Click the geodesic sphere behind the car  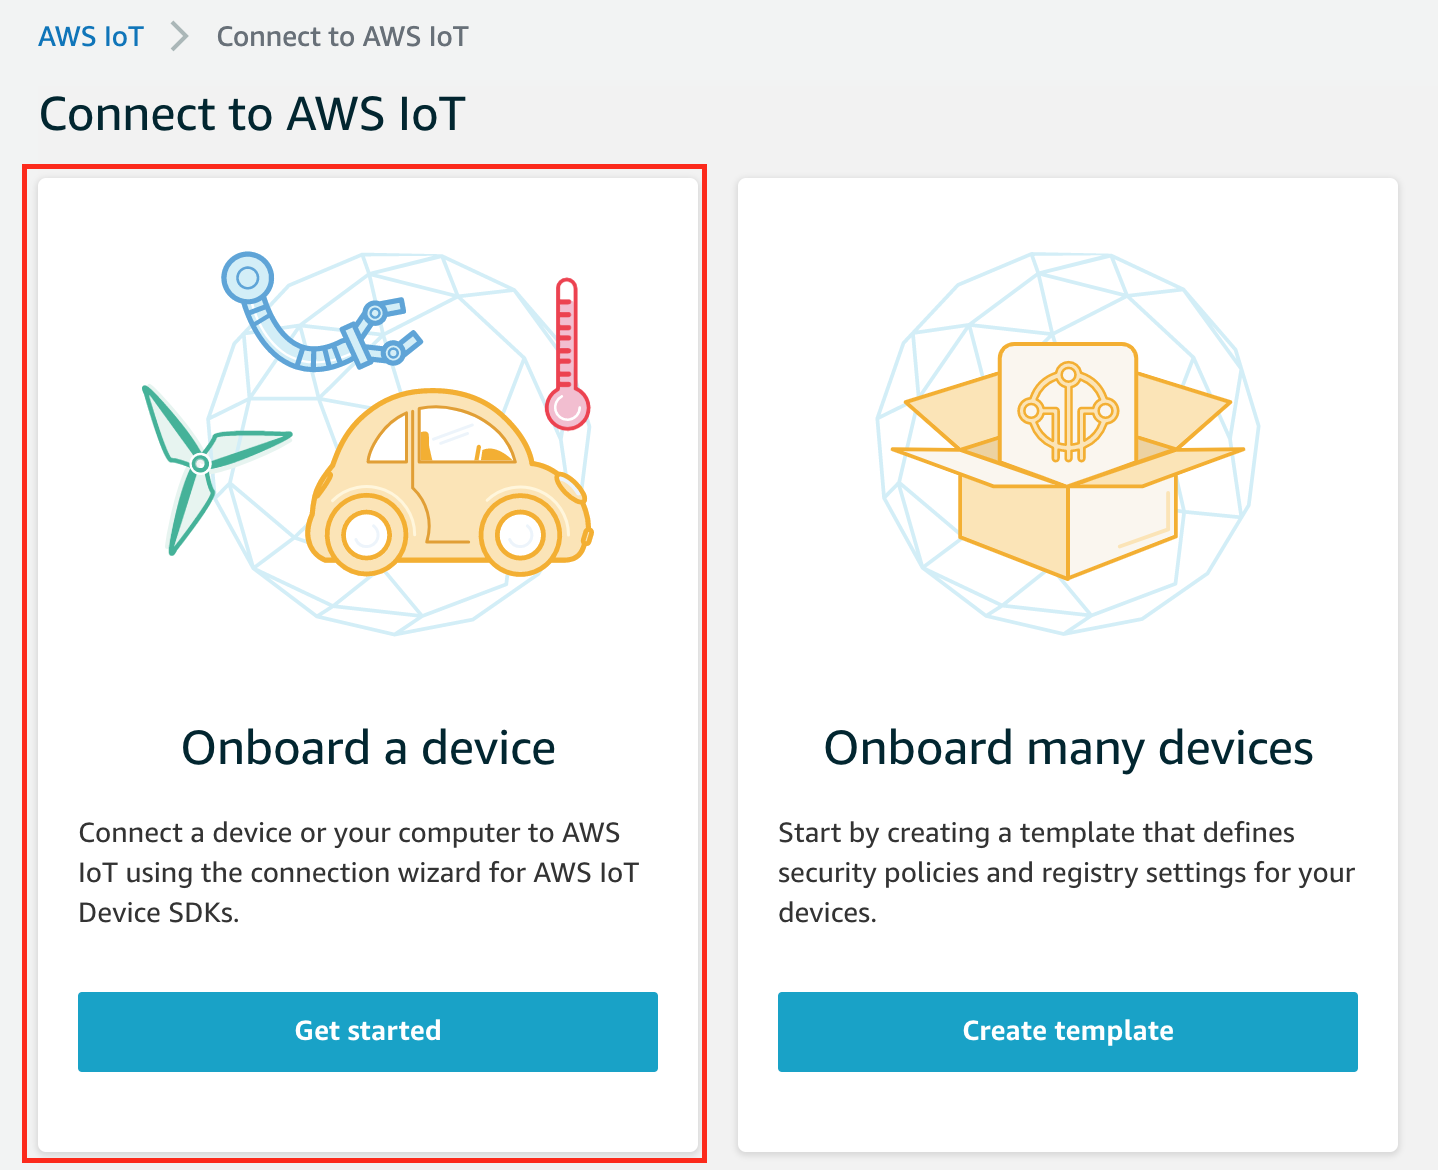[x=398, y=444]
